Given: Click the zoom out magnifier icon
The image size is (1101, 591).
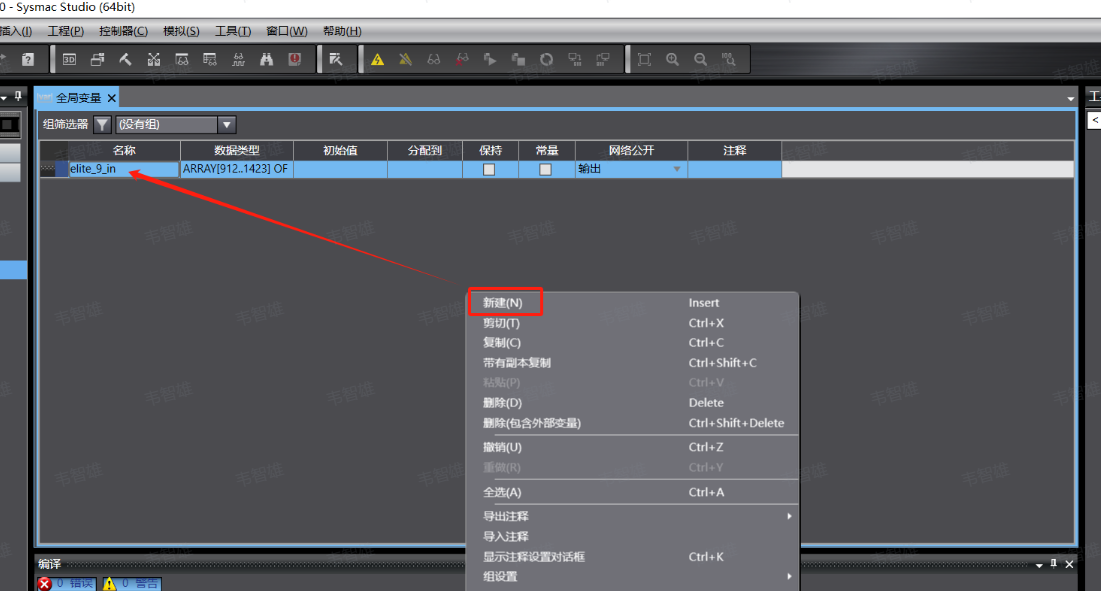Looking at the screenshot, I should tap(700, 60).
